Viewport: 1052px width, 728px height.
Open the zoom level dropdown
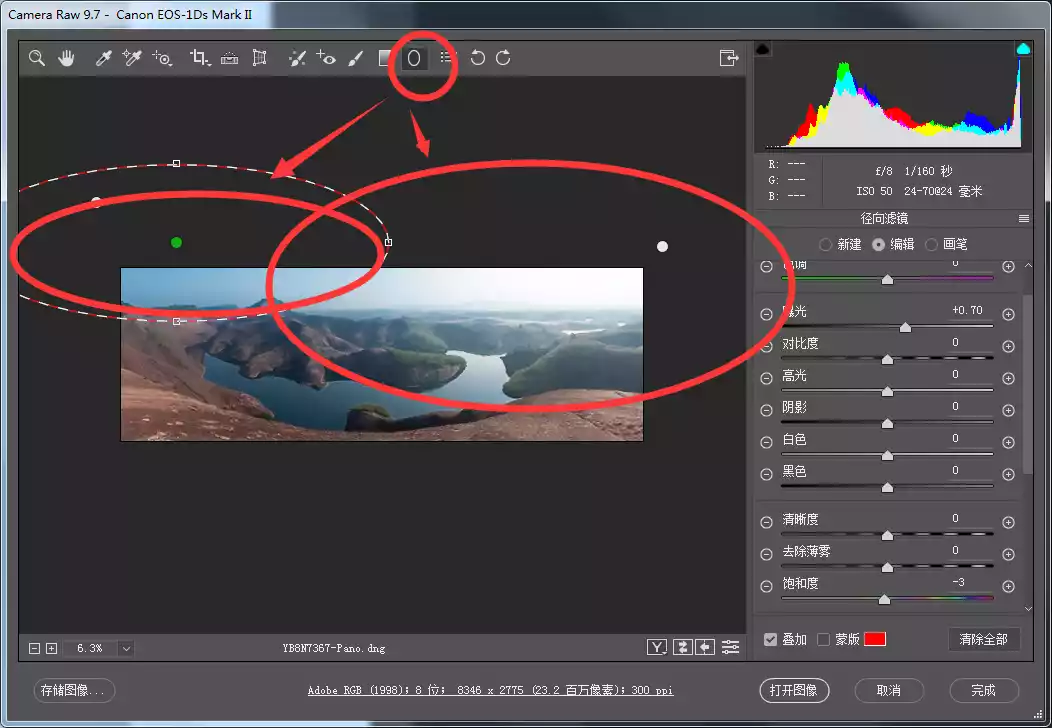(126, 648)
